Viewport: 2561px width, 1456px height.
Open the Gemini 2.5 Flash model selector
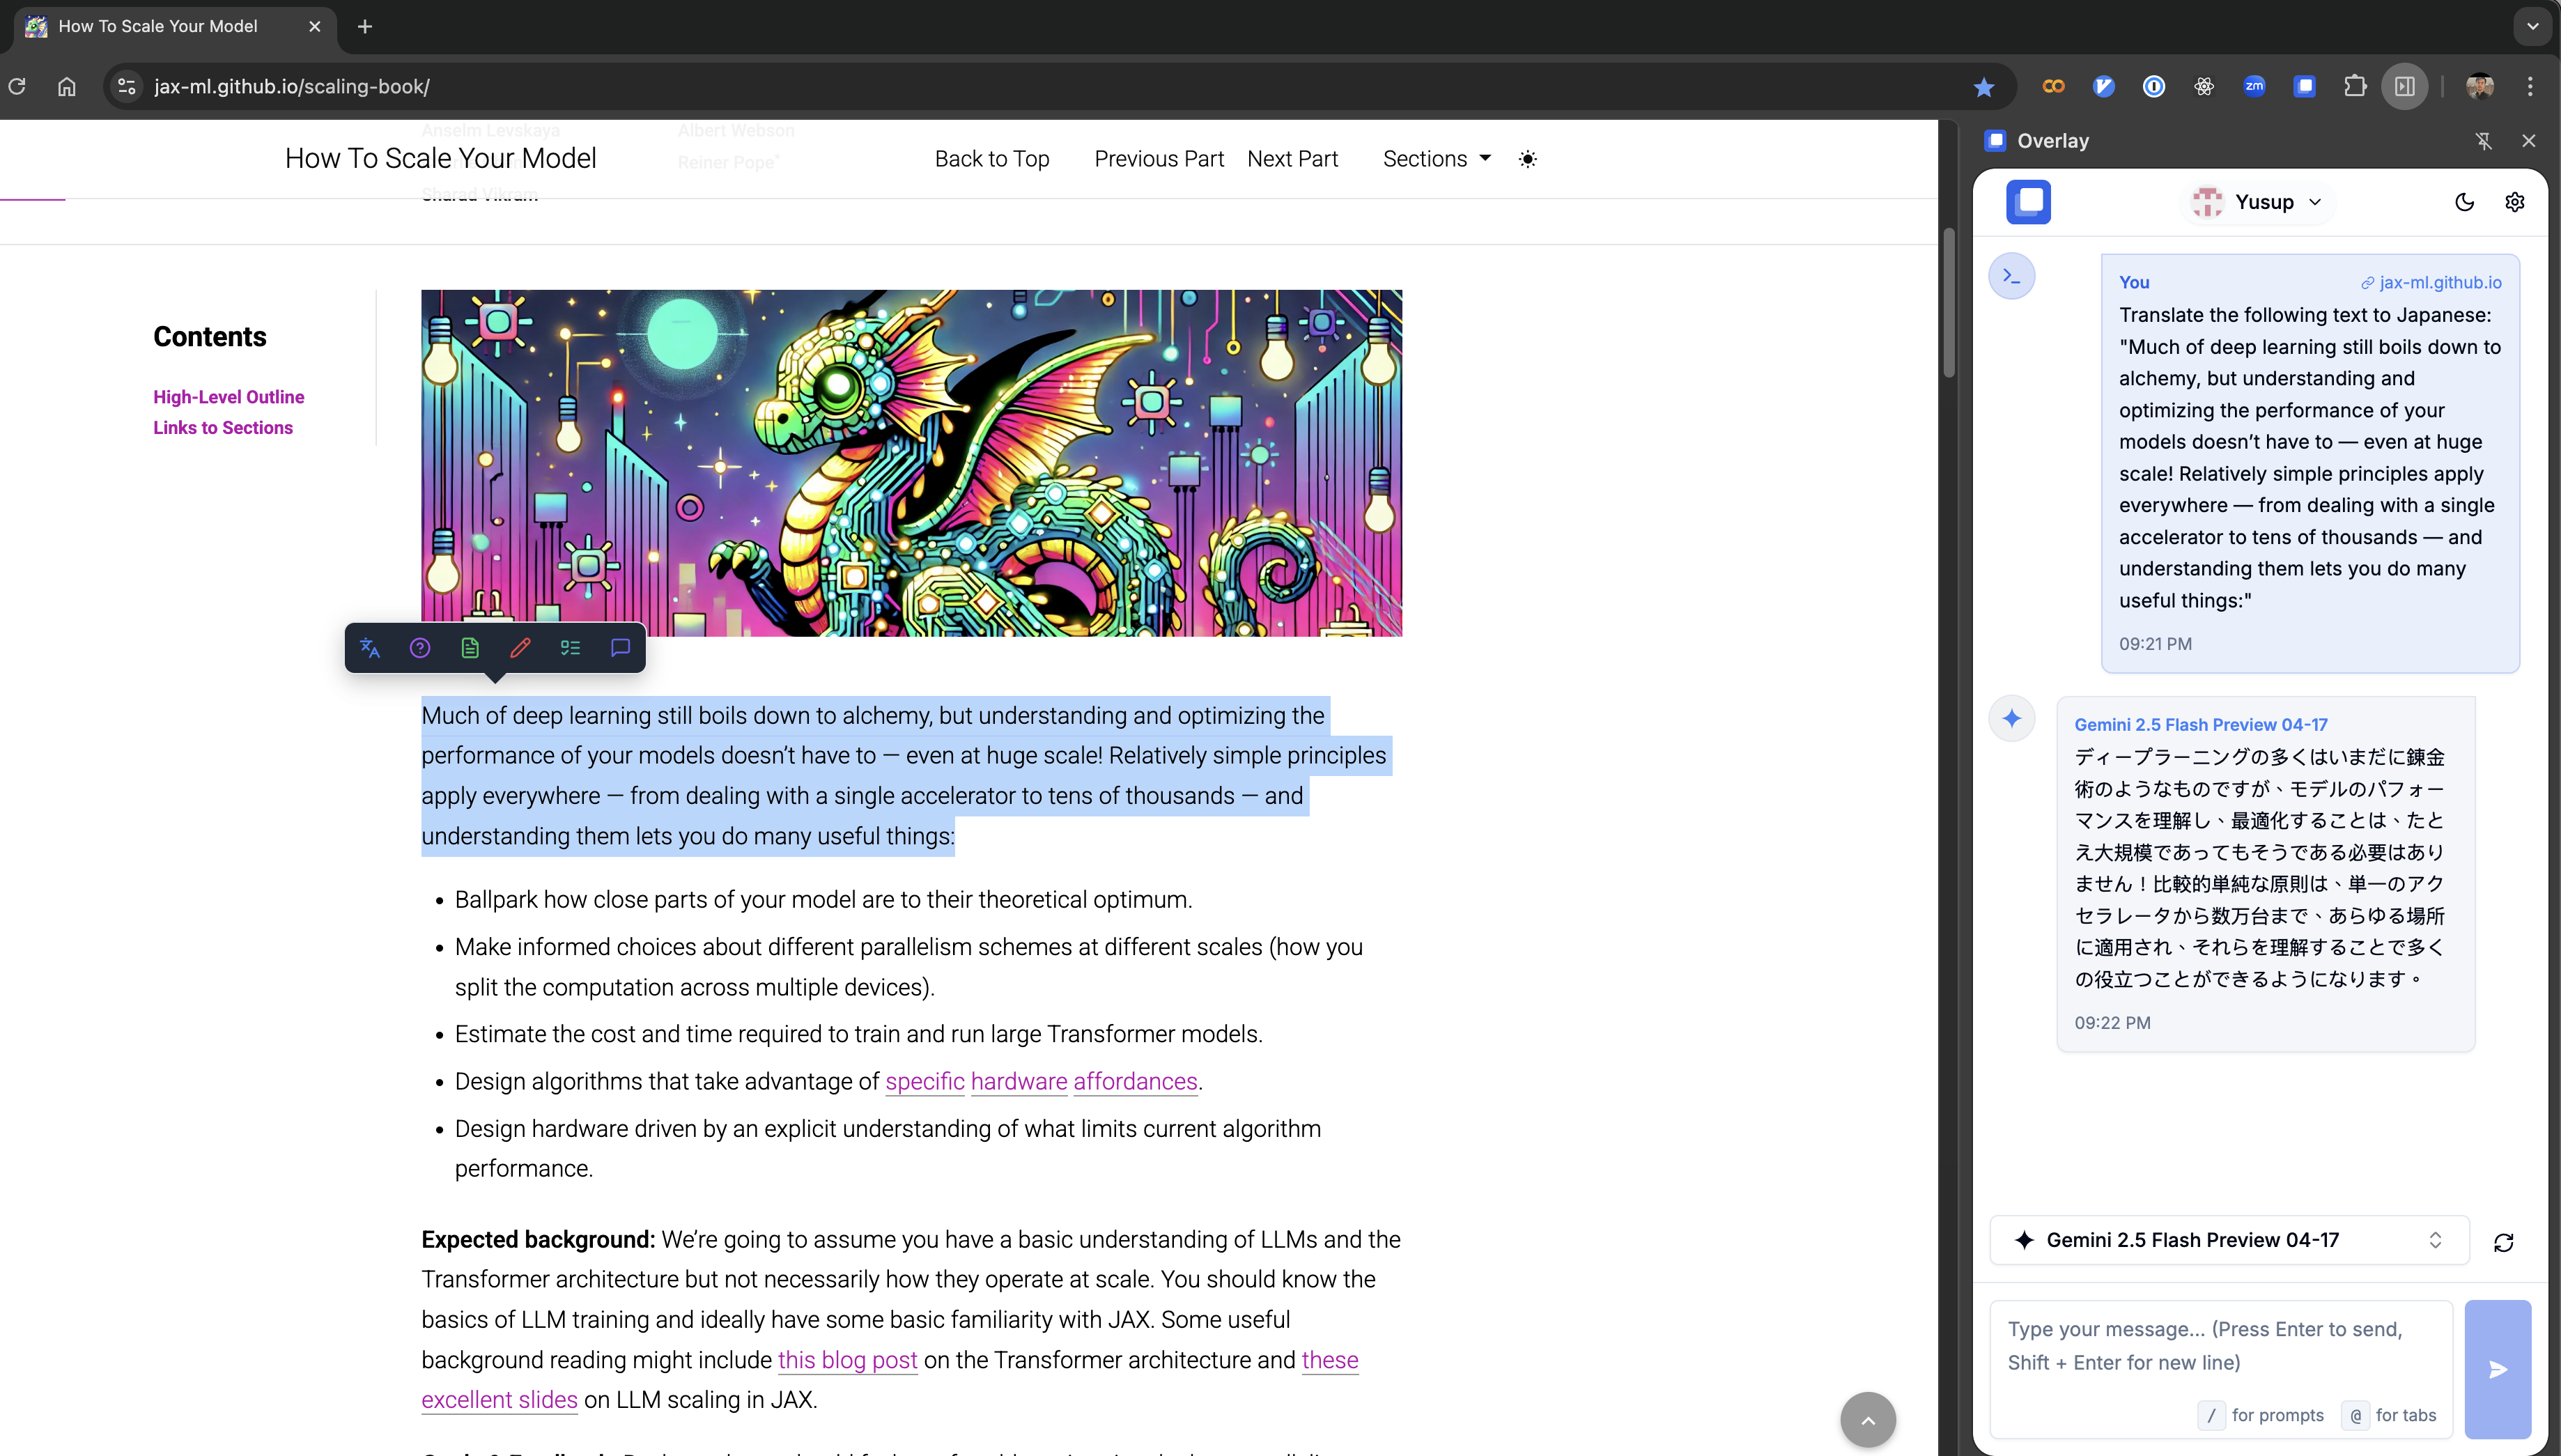tap(2228, 1240)
